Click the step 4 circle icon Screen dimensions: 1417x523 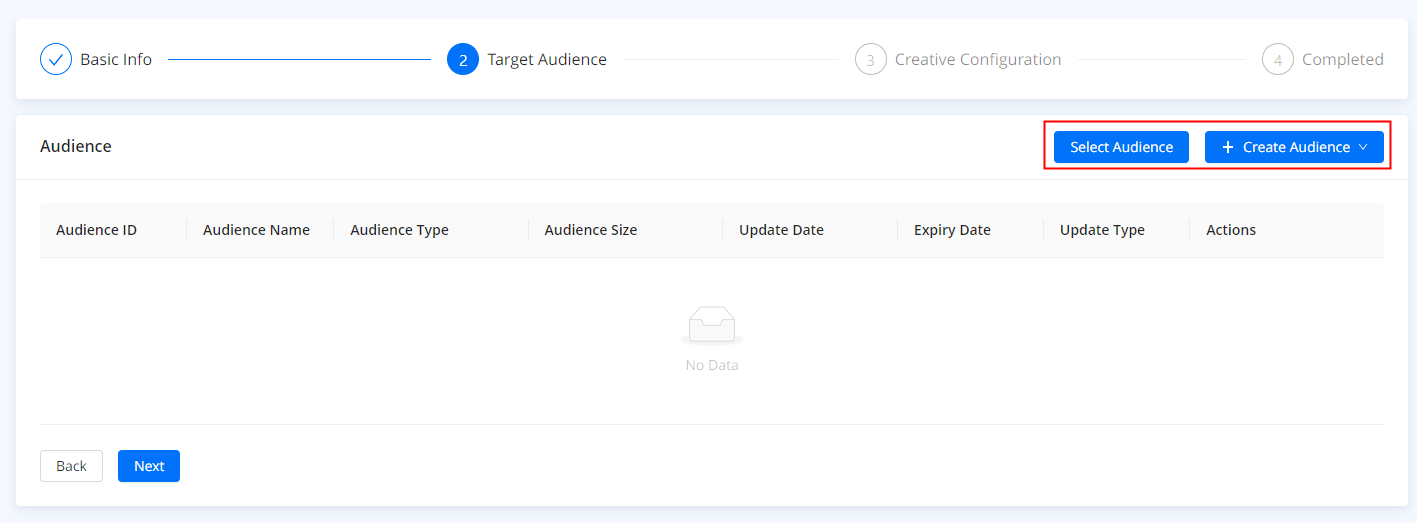coord(1278,60)
